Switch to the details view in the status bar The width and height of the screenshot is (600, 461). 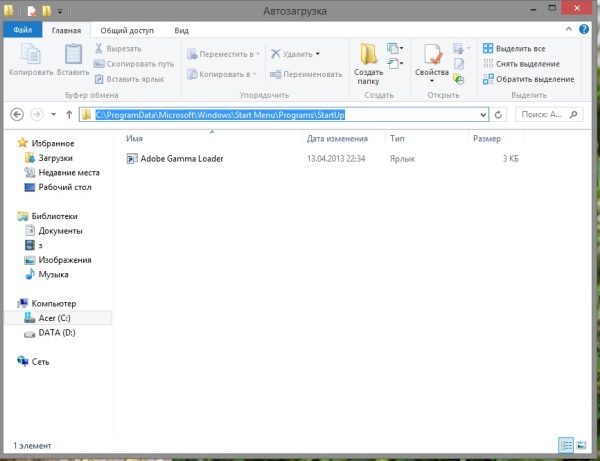click(567, 444)
